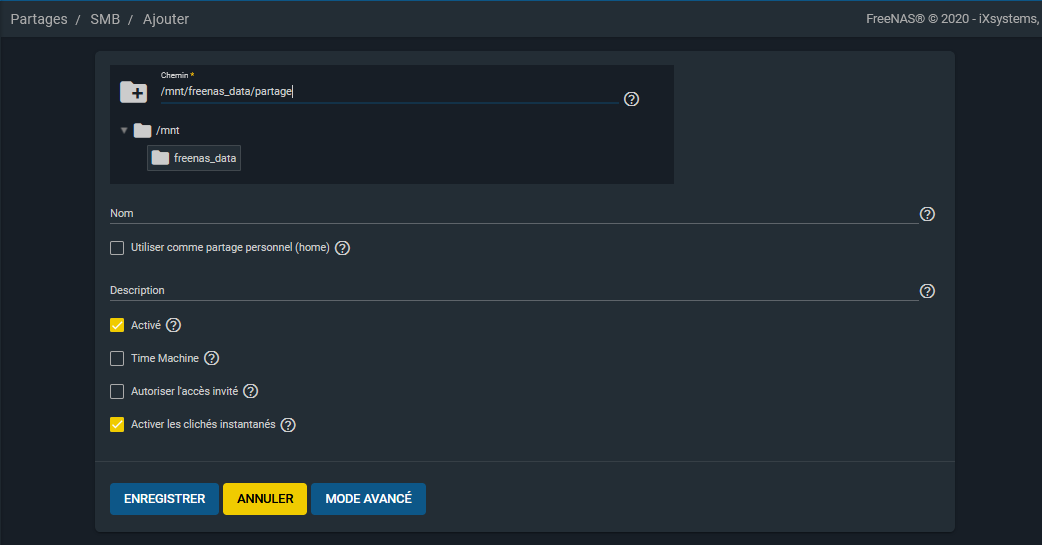This screenshot has height=545, width=1042.
Task: Open the help icon for the Nom field
Action: coord(927,214)
